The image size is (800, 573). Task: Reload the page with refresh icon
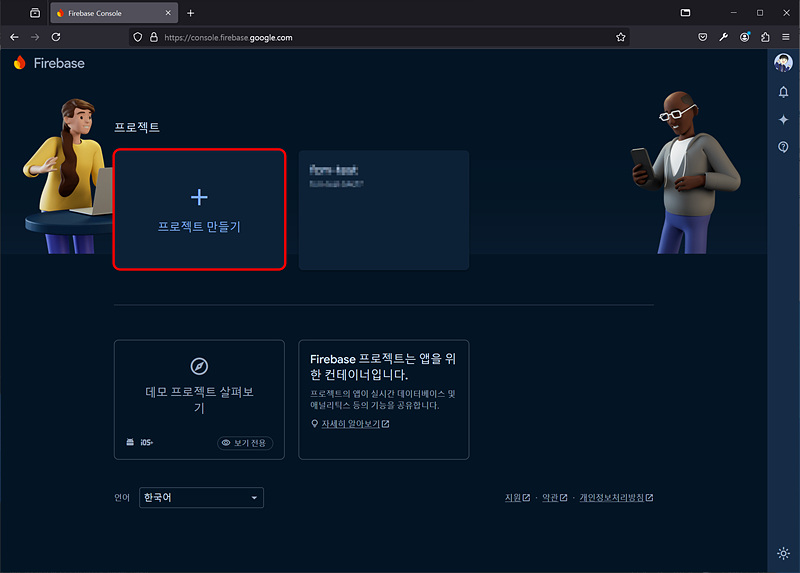click(56, 37)
